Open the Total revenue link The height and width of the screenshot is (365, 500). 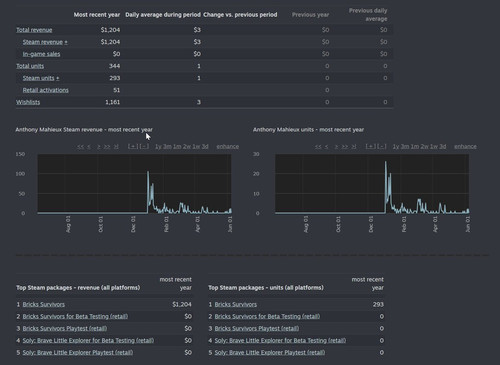(34, 30)
